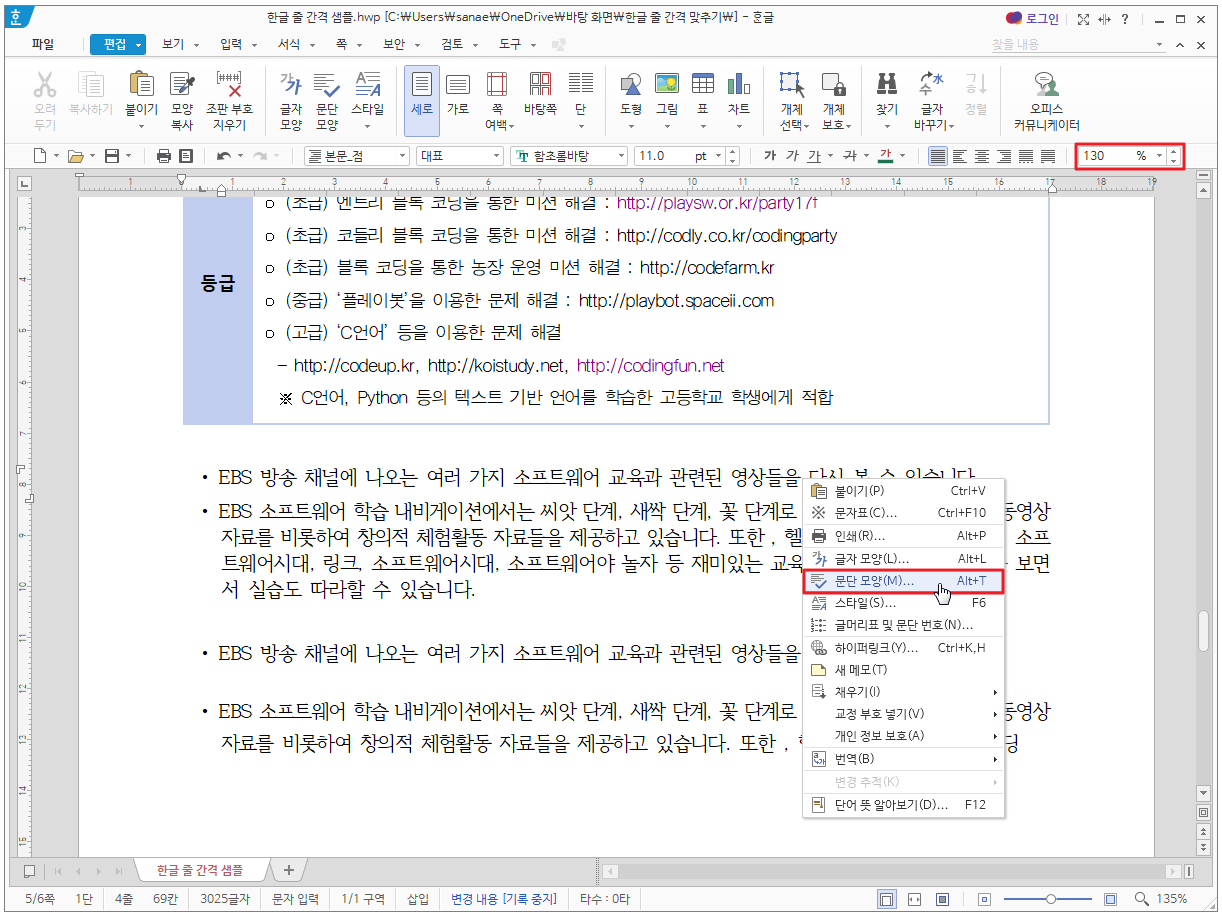Click the vertical scrollbar thumb
Viewport: 1222px width, 918px height.
[1204, 631]
